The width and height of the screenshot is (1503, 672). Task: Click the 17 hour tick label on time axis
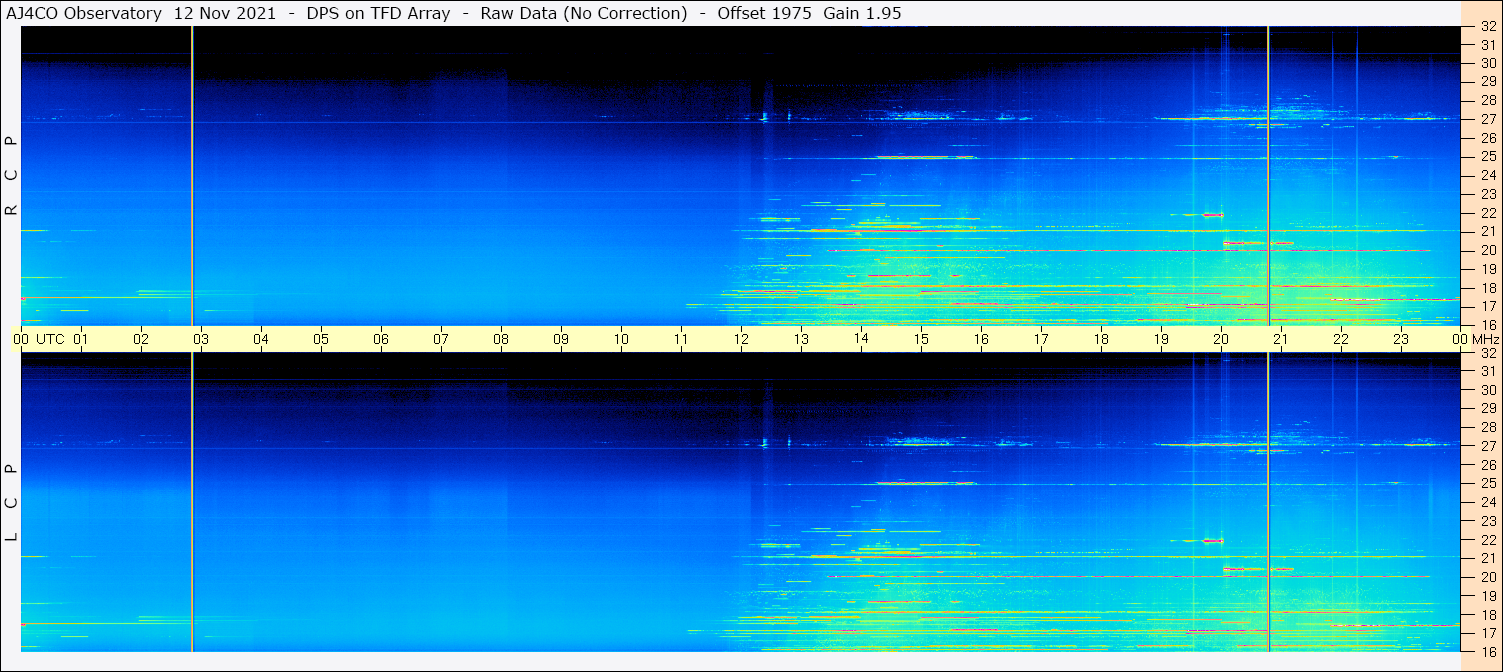(1041, 339)
